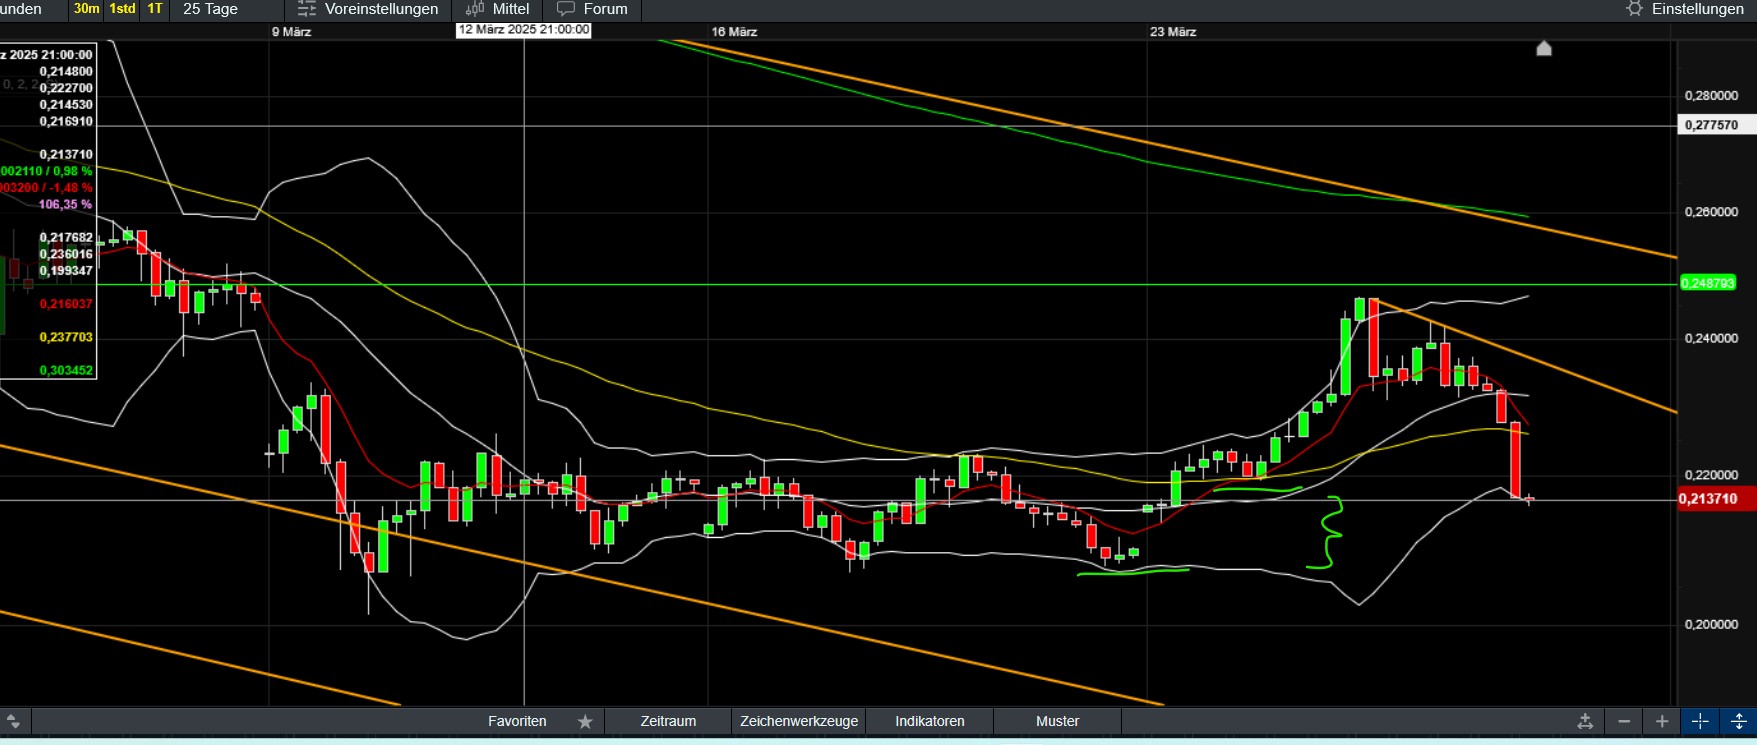Screen dimensions: 1757x745
Task: Select the 1std timeframe
Action: (x=122, y=9)
